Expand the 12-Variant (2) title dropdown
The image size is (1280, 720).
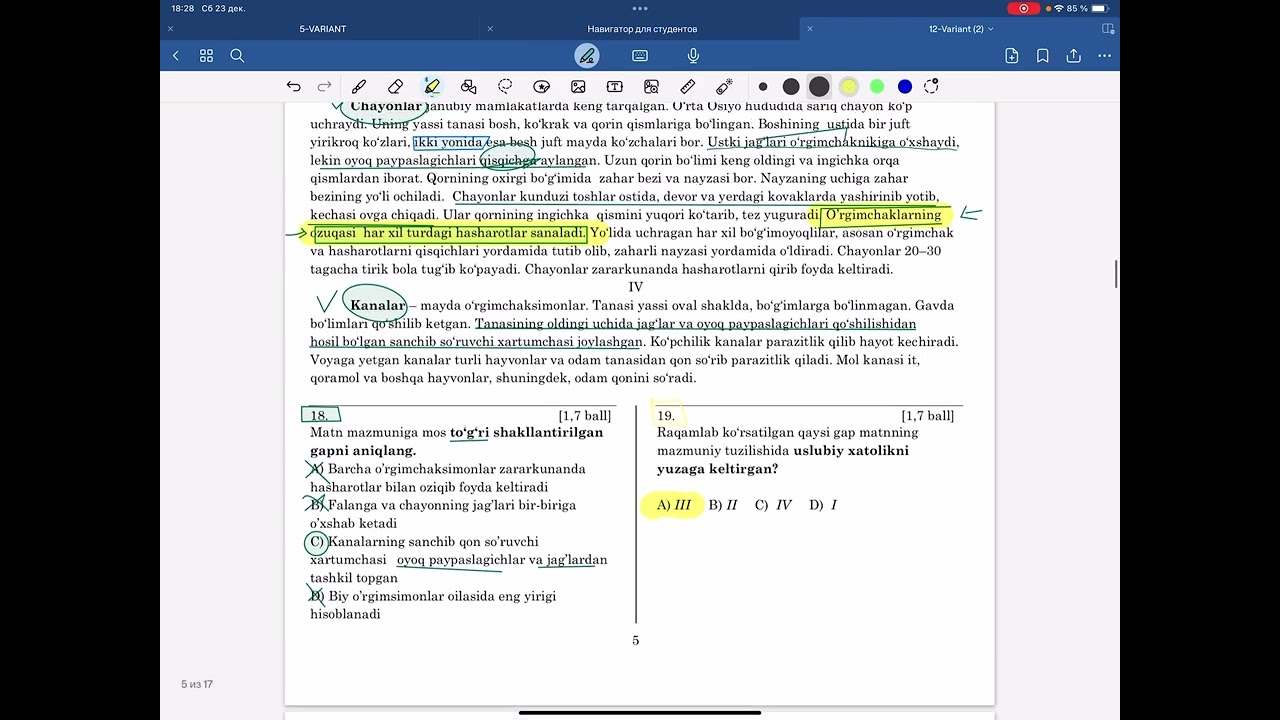click(x=991, y=29)
